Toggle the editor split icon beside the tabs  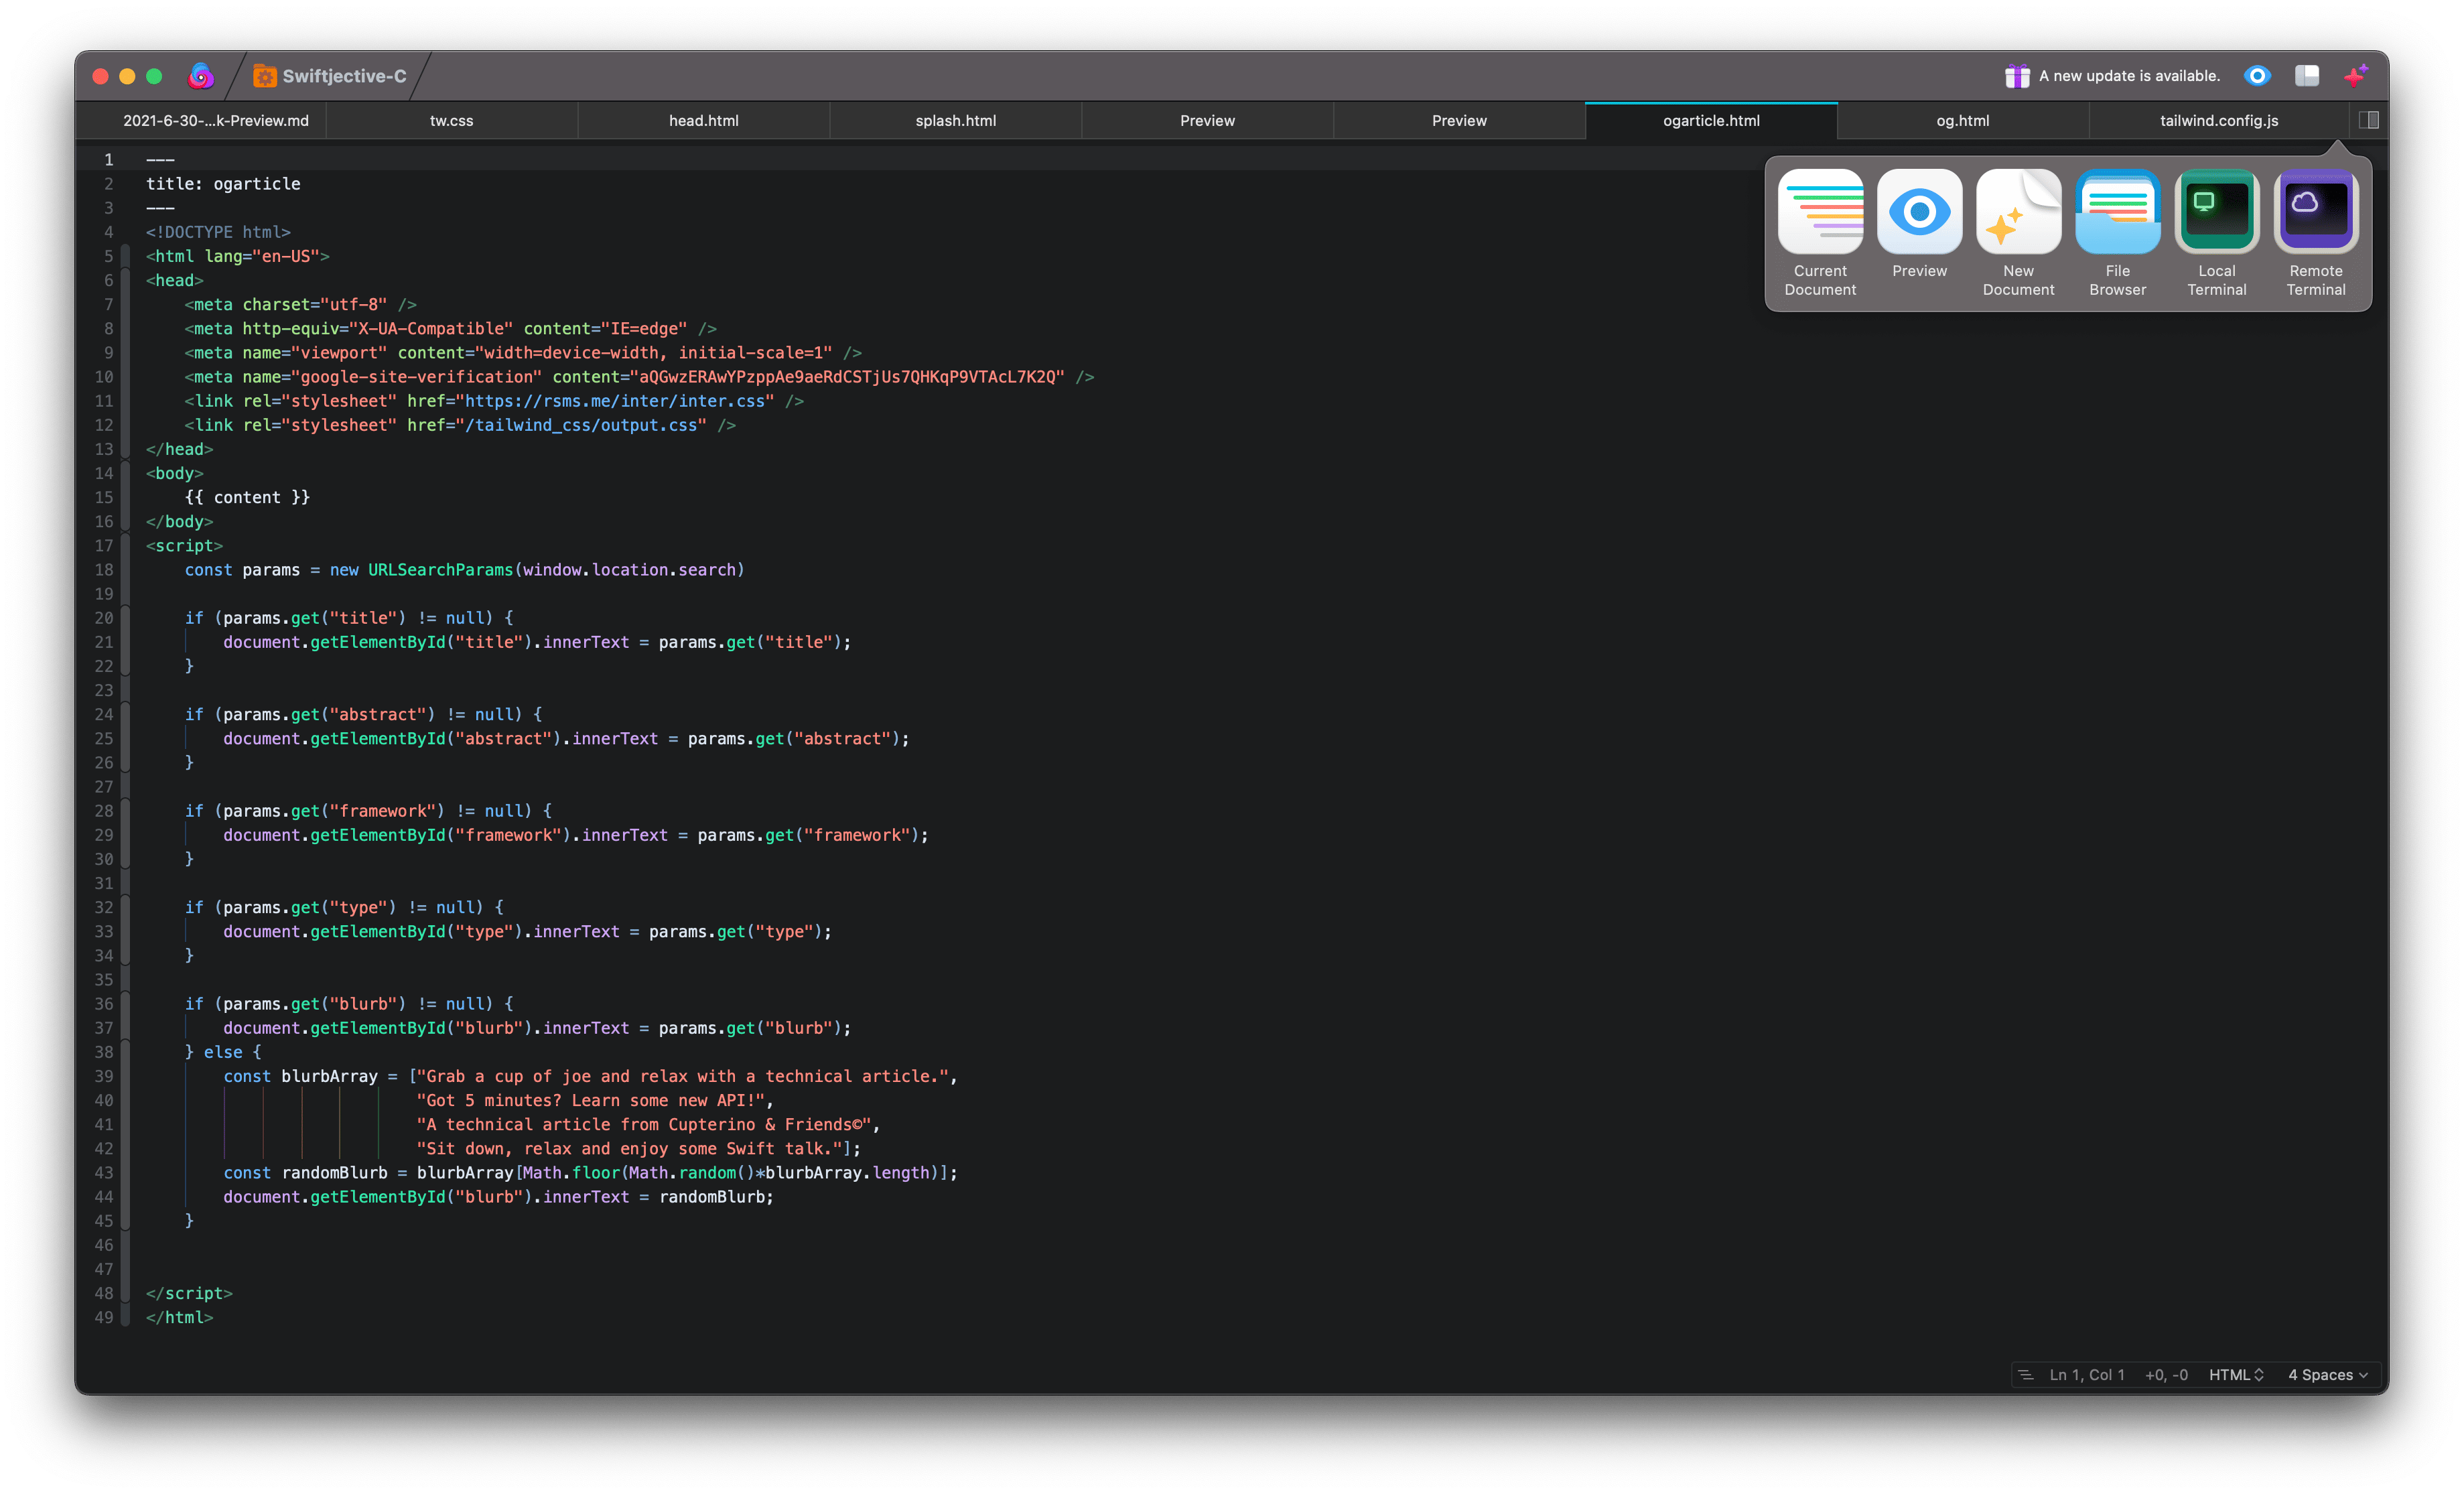tap(2370, 120)
